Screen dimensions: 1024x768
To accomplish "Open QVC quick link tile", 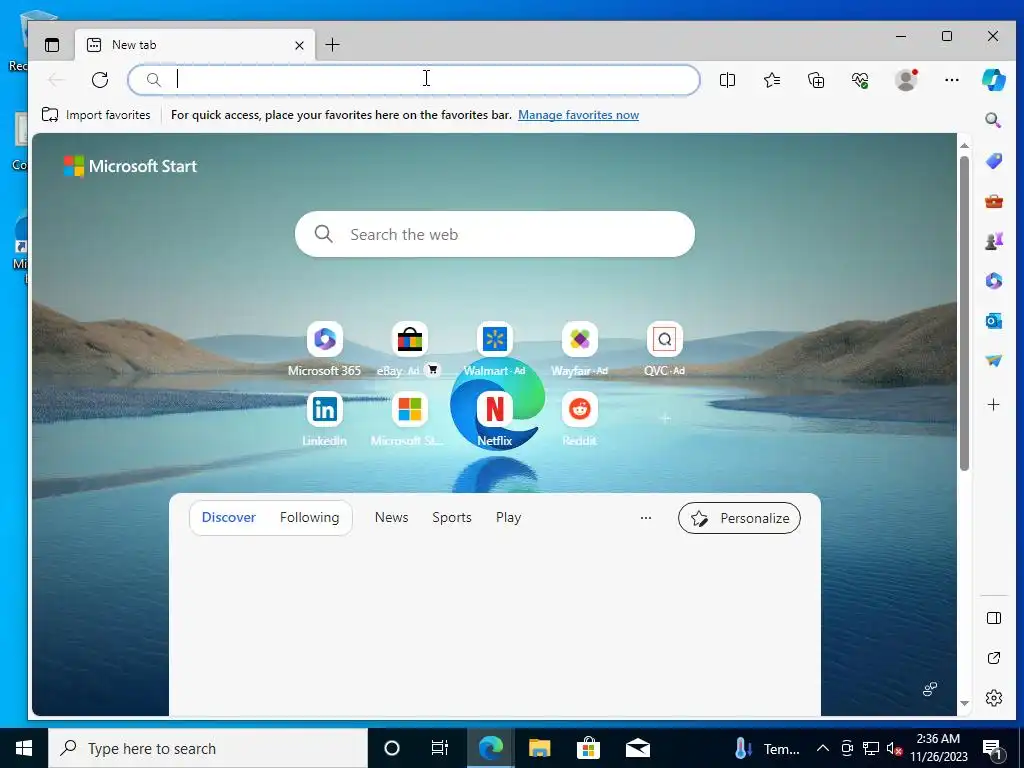I will pyautogui.click(x=664, y=349).
